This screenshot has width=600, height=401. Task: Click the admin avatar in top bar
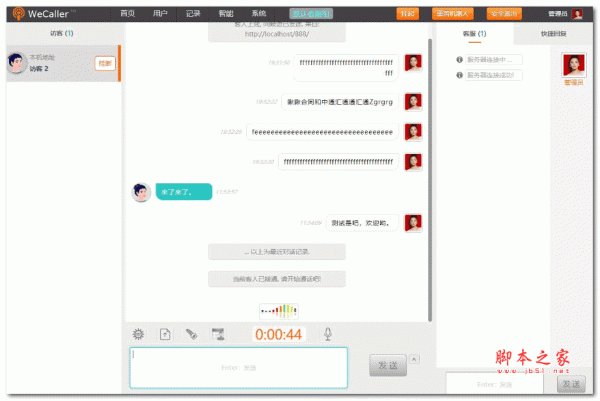tap(577, 14)
